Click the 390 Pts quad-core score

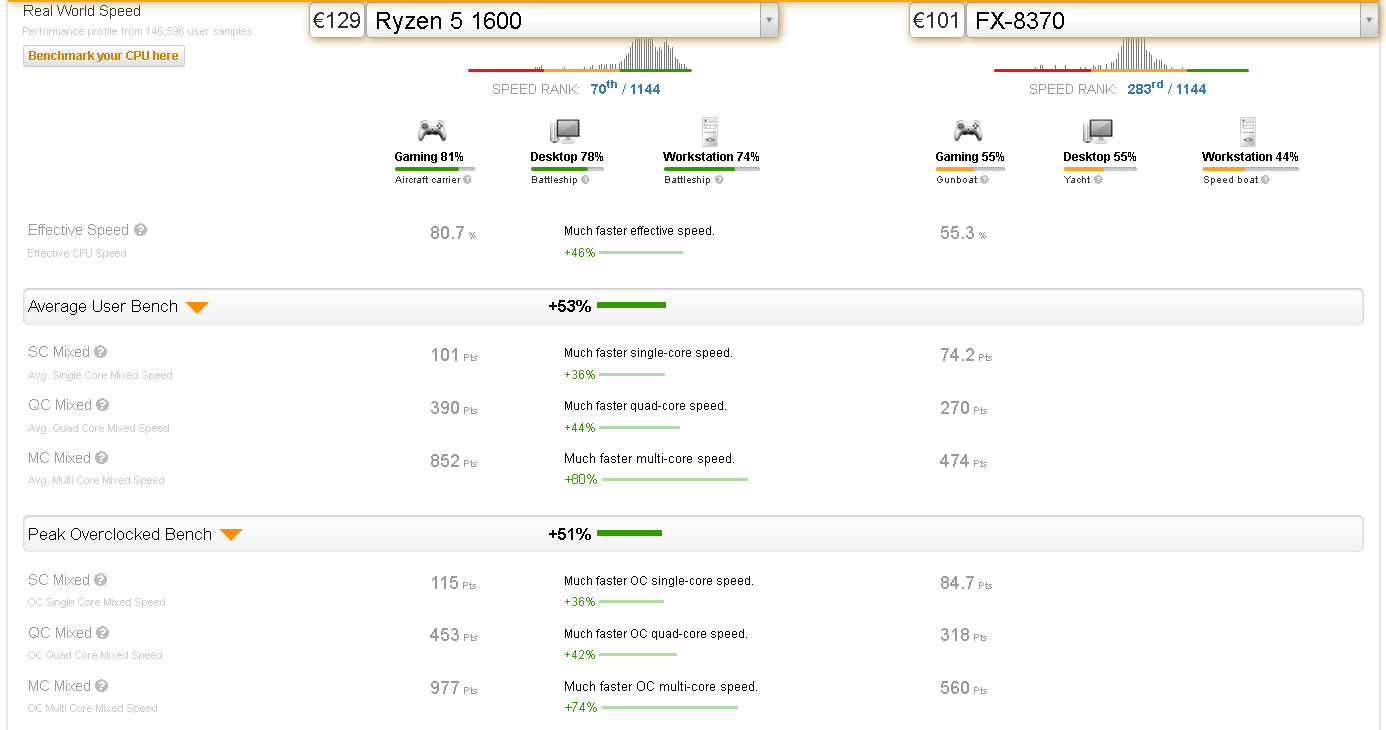454,408
